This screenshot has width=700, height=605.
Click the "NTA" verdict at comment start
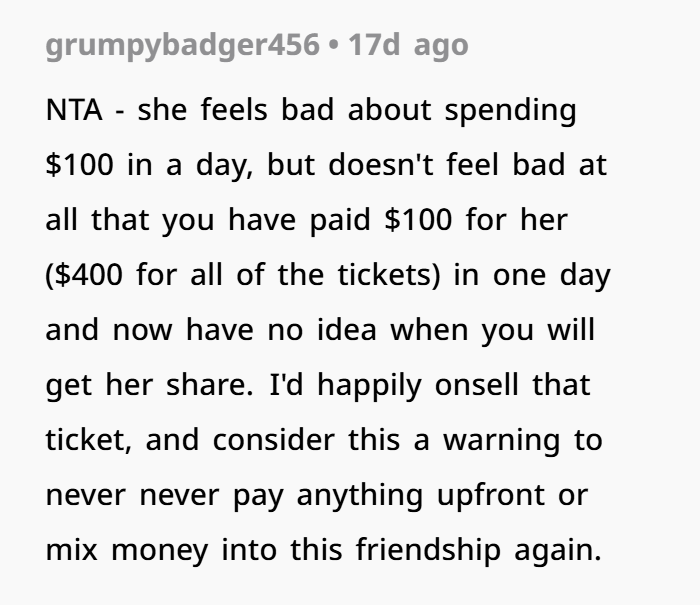[x=73, y=110]
